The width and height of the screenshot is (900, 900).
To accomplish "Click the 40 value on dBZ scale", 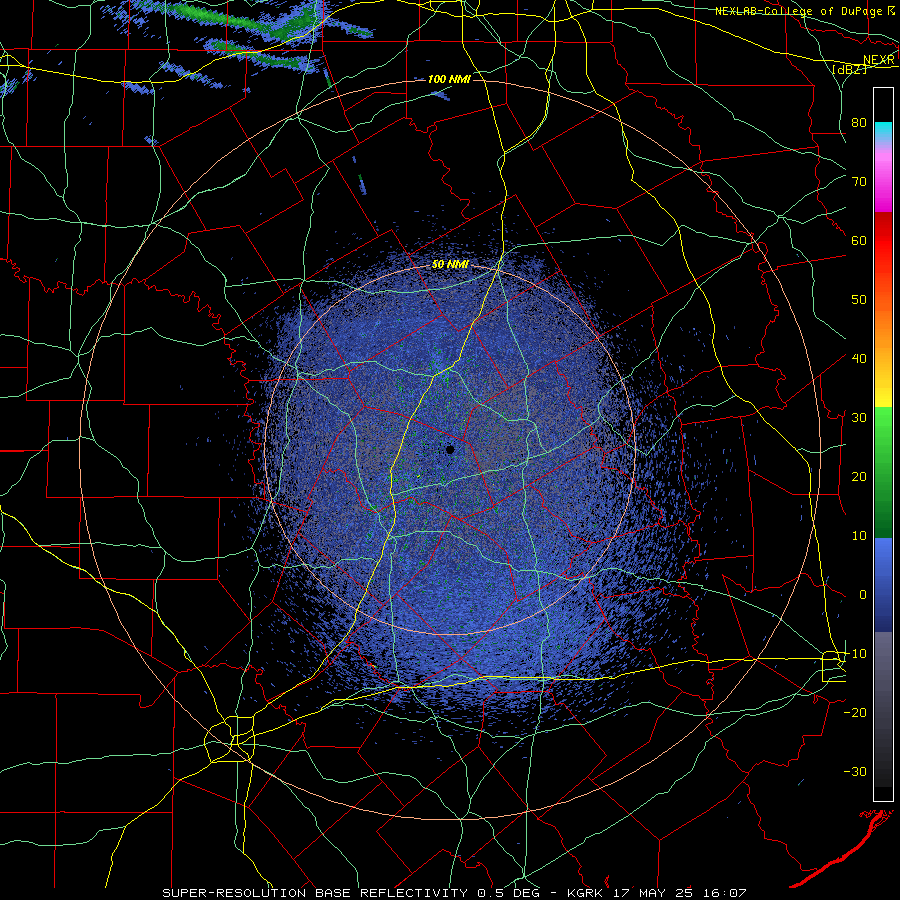I will coord(859,358).
